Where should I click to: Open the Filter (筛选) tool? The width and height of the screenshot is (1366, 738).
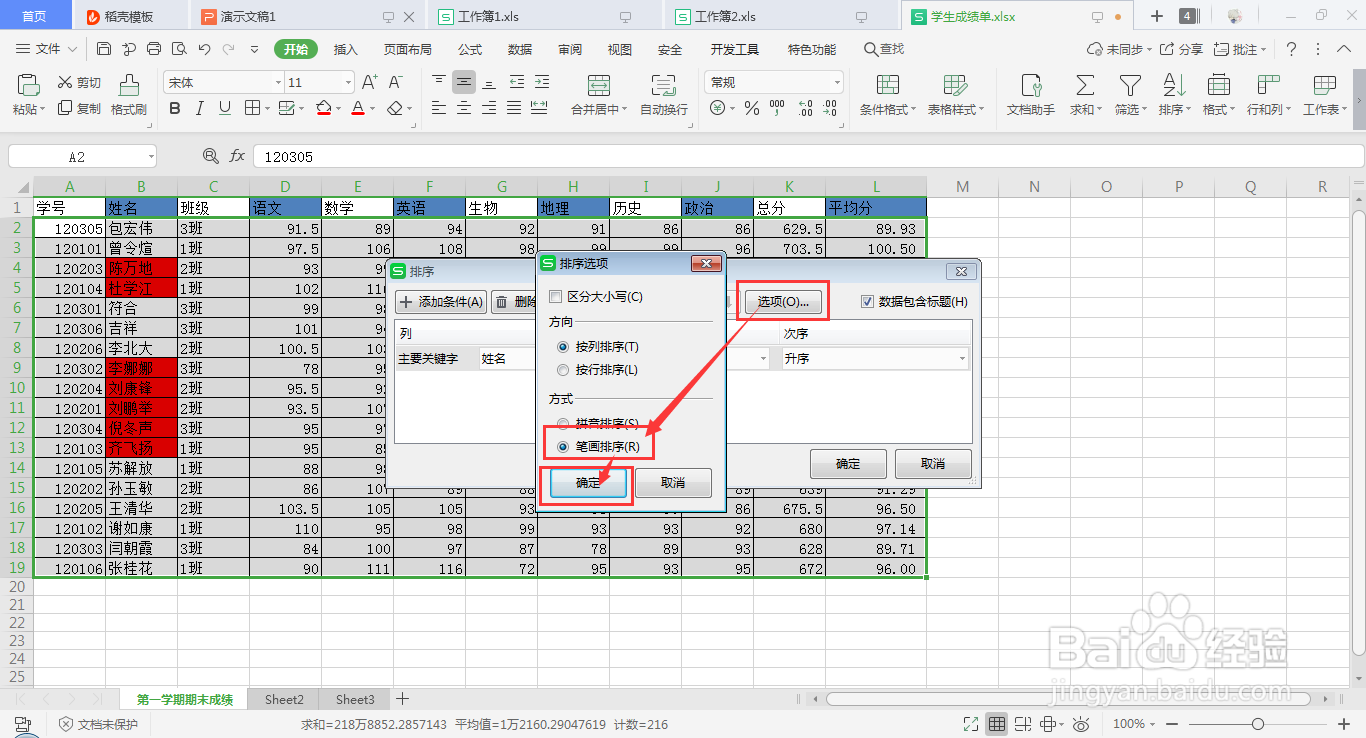click(x=1128, y=95)
